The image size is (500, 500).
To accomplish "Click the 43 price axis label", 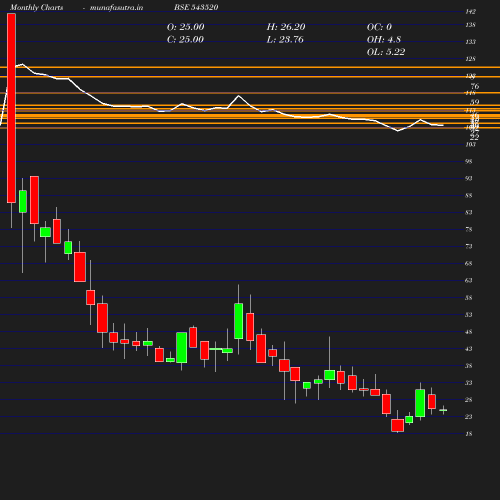I will pos(469,349).
